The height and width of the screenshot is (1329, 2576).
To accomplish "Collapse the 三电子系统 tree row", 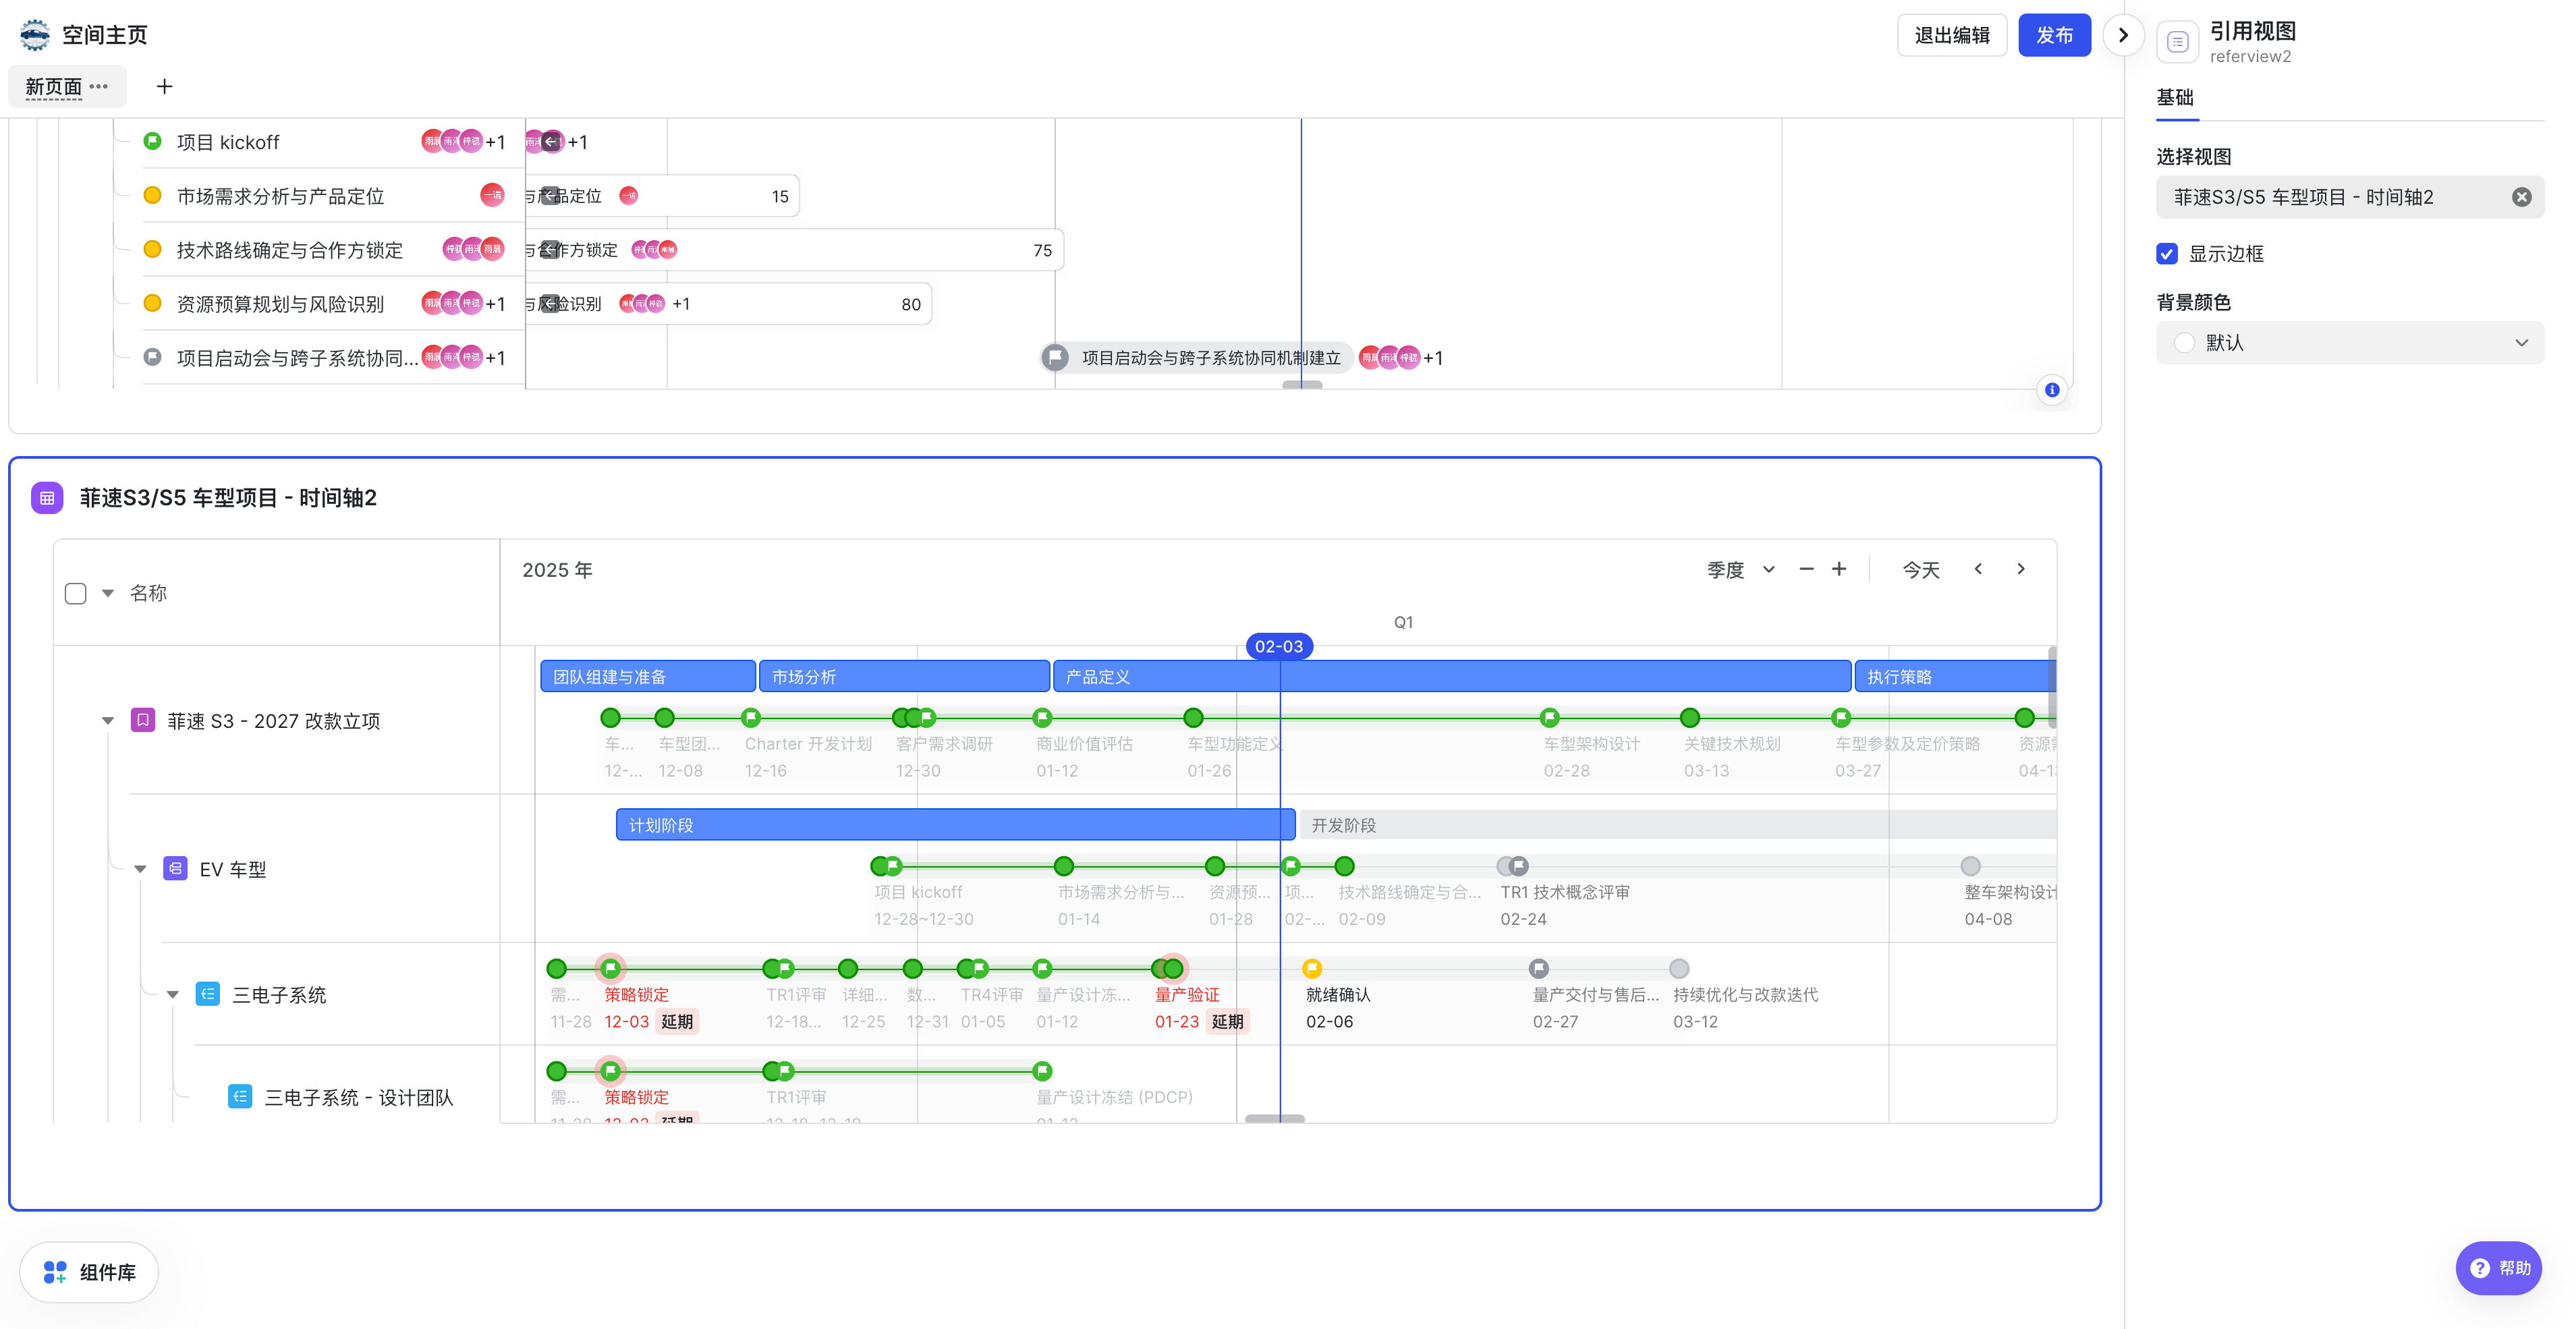I will (x=173, y=995).
